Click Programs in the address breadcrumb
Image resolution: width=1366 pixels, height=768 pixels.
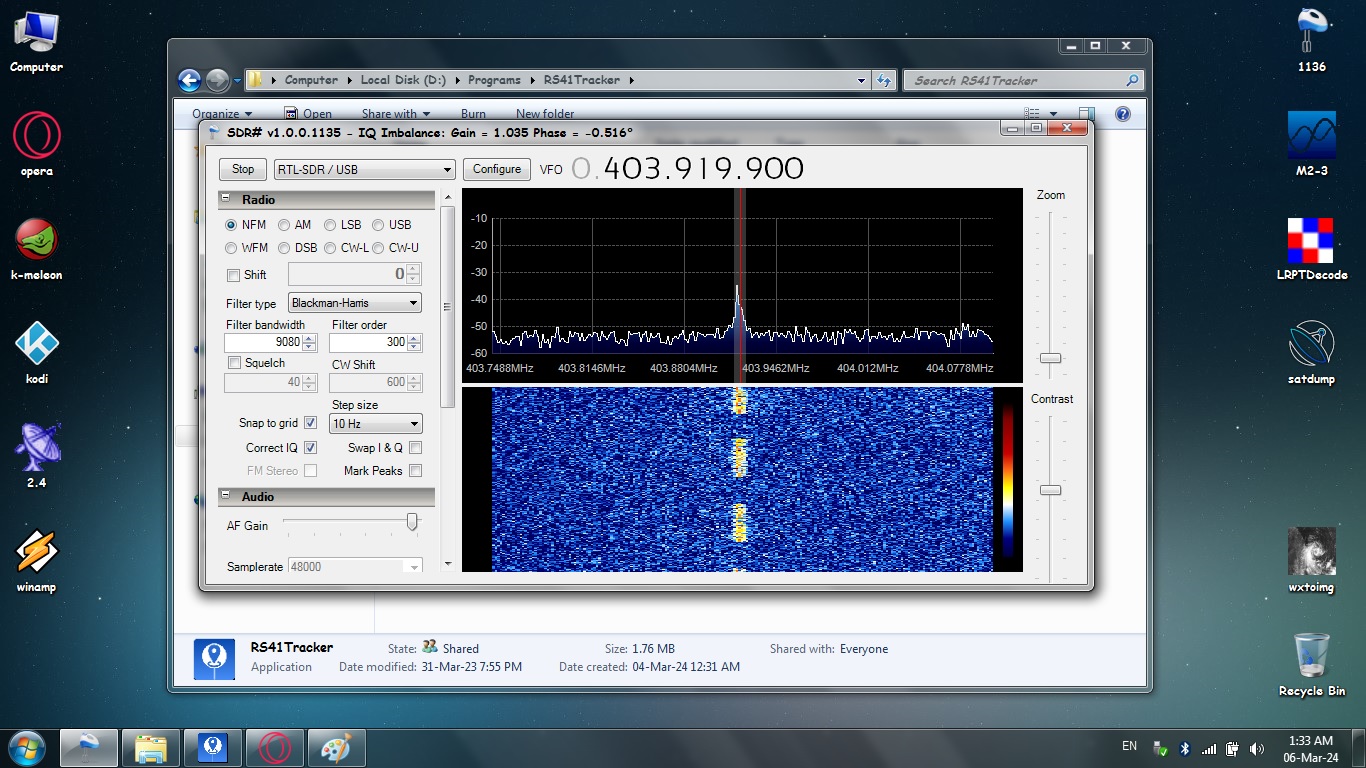click(x=494, y=80)
